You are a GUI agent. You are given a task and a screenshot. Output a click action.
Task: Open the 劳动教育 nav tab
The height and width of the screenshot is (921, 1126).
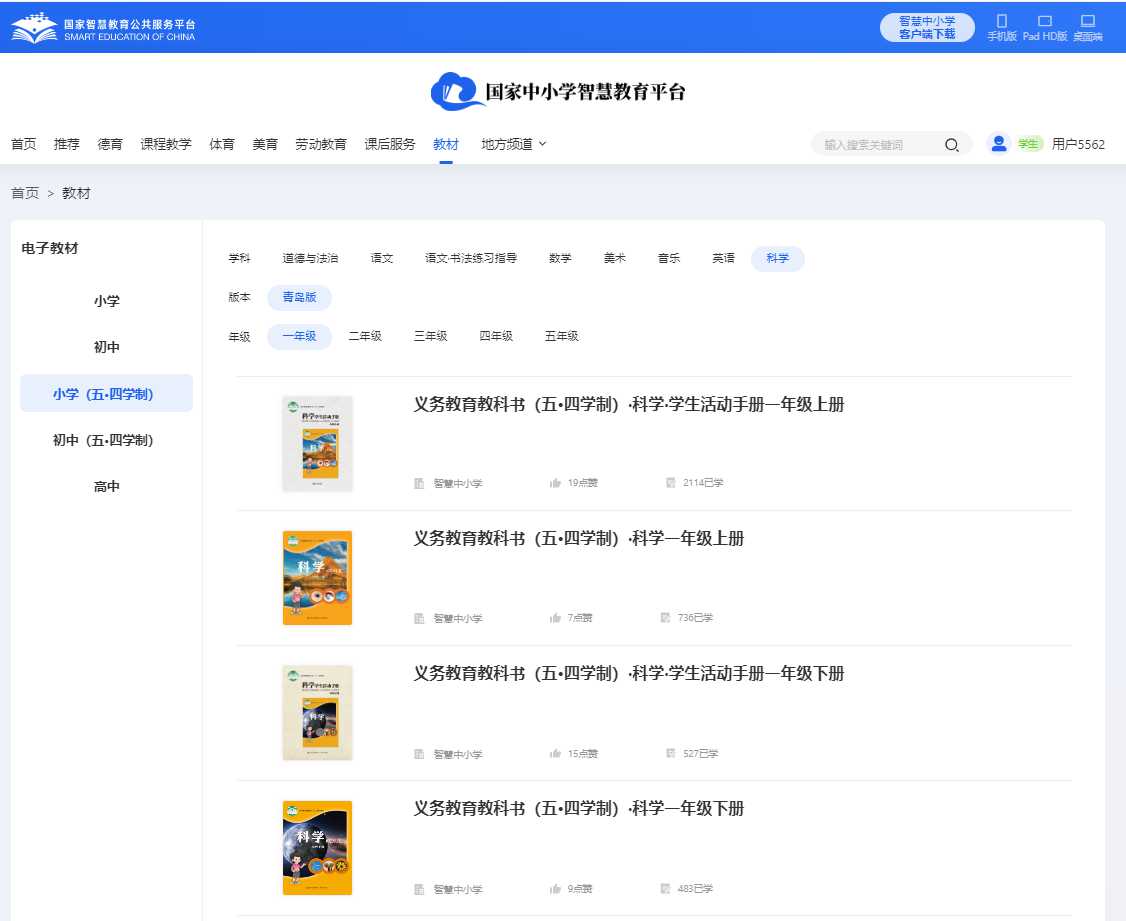[321, 144]
